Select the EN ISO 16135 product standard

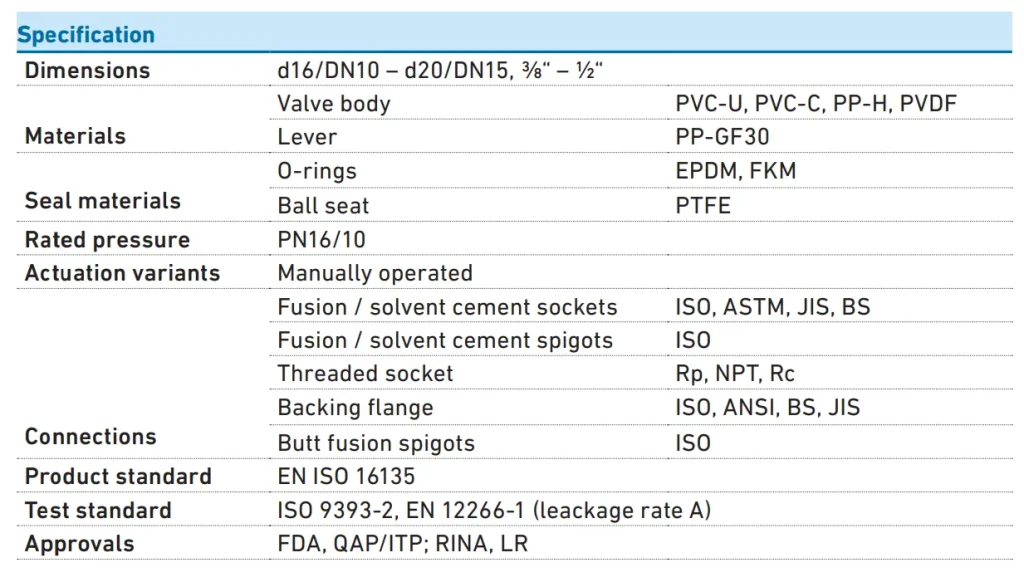[x=346, y=476]
